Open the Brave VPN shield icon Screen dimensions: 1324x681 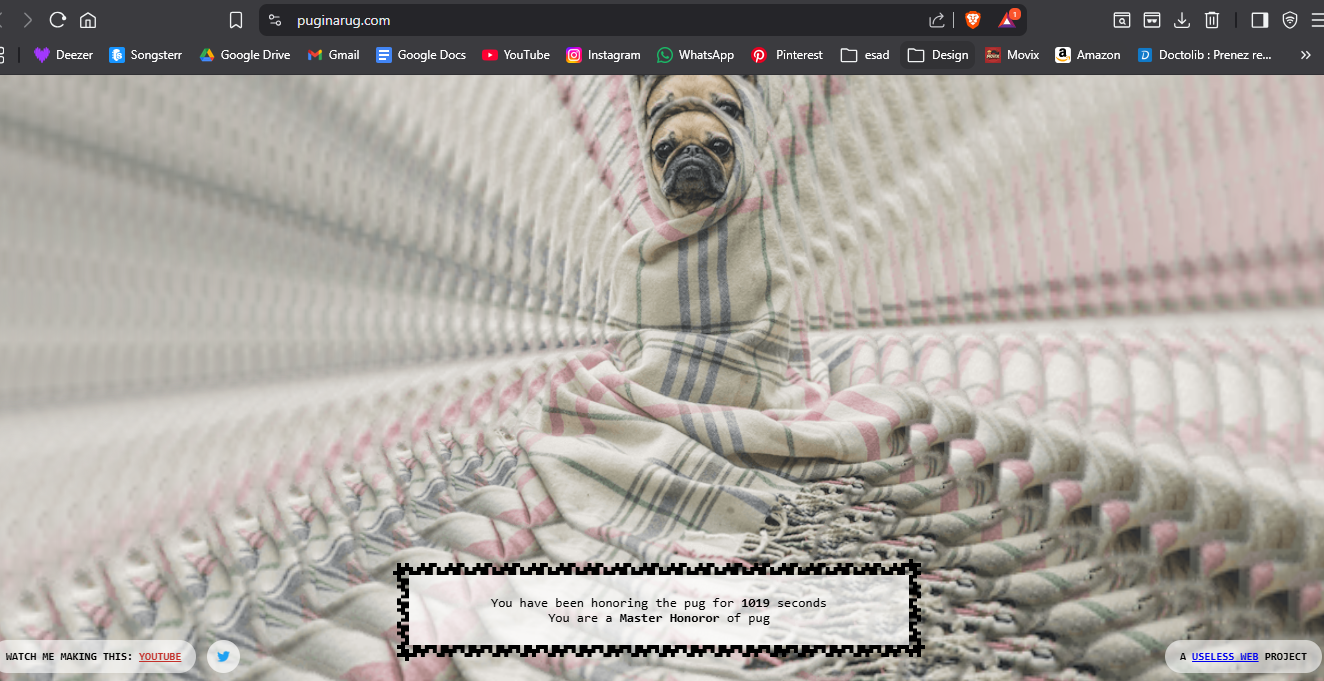point(1290,20)
